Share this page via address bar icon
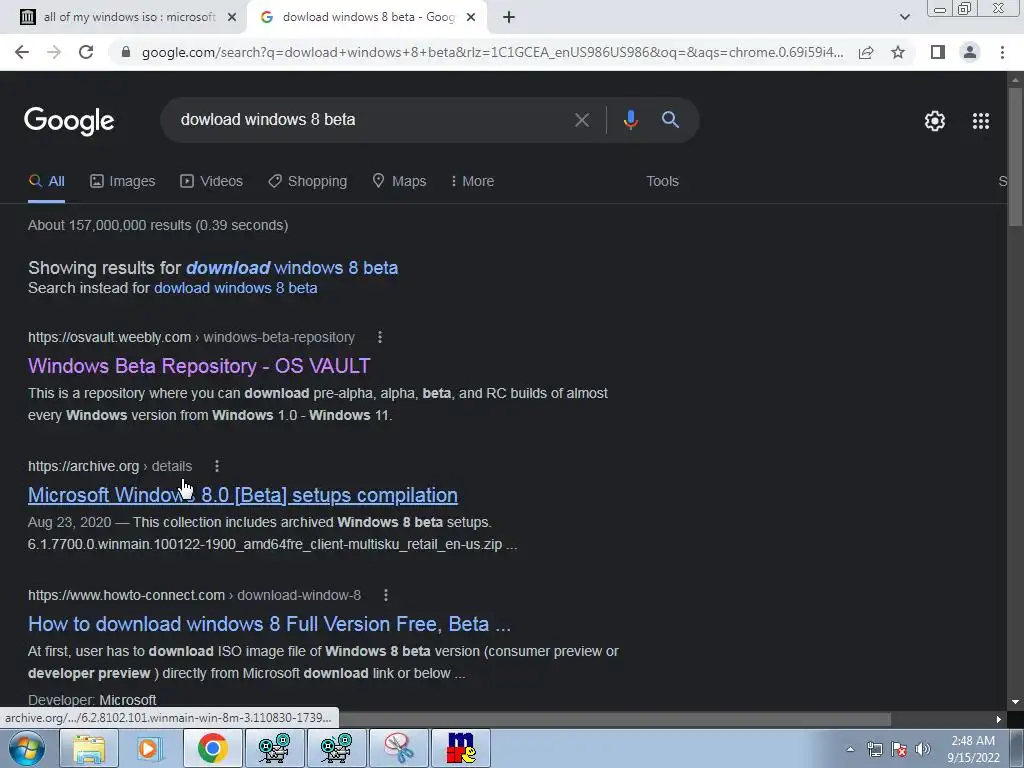This screenshot has width=1024, height=768. pos(866,52)
